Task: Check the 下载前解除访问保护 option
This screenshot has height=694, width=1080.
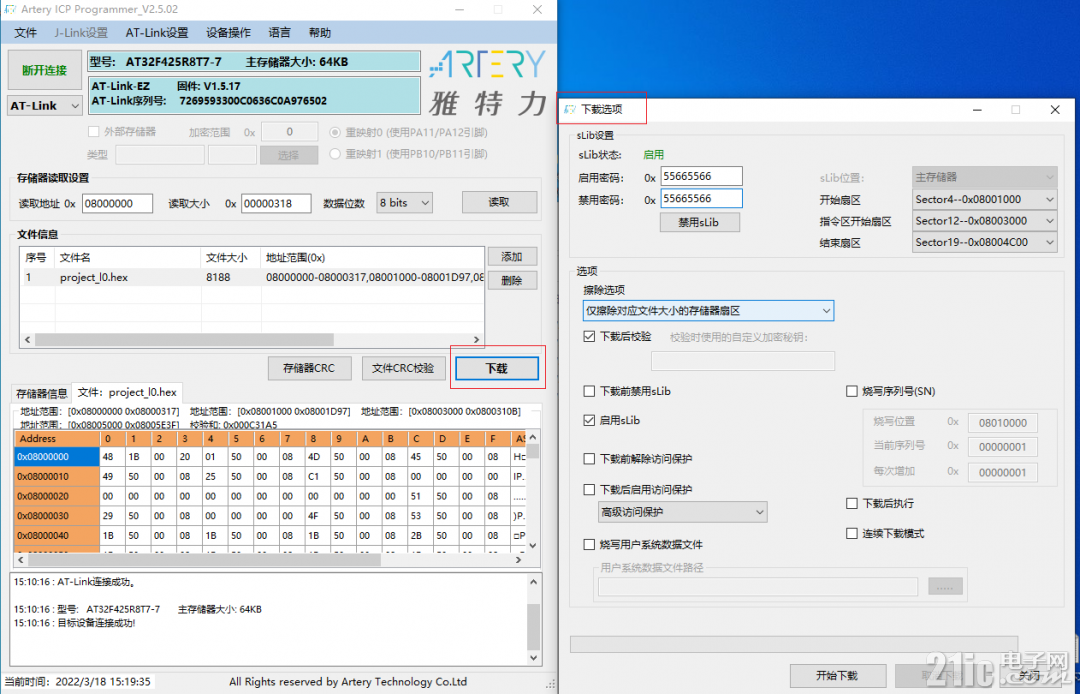Action: point(589,459)
